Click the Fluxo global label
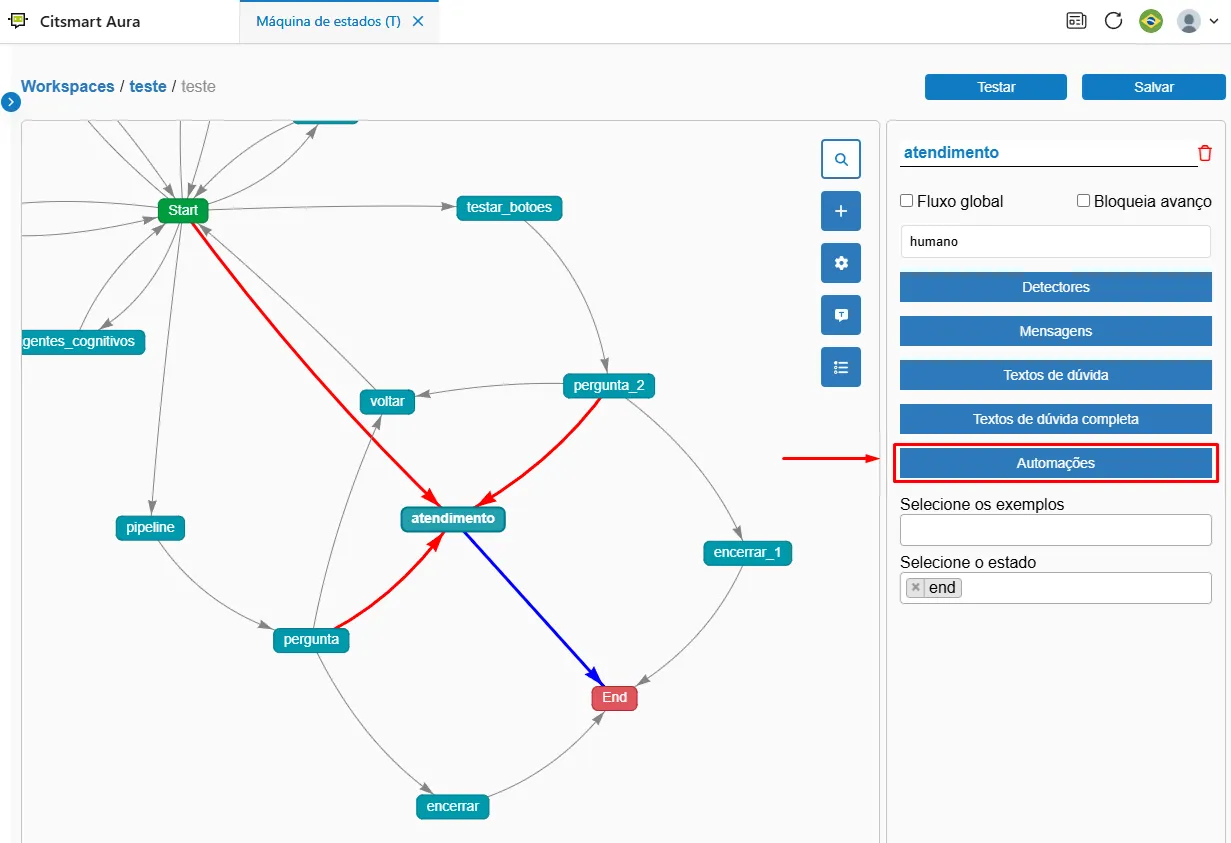The image size is (1231, 843). [x=960, y=201]
